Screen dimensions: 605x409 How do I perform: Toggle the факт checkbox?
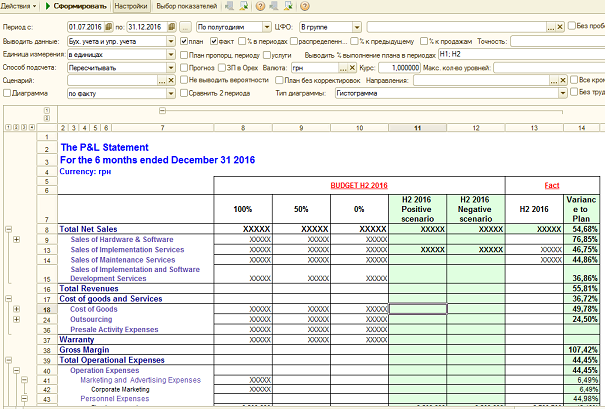pos(212,40)
